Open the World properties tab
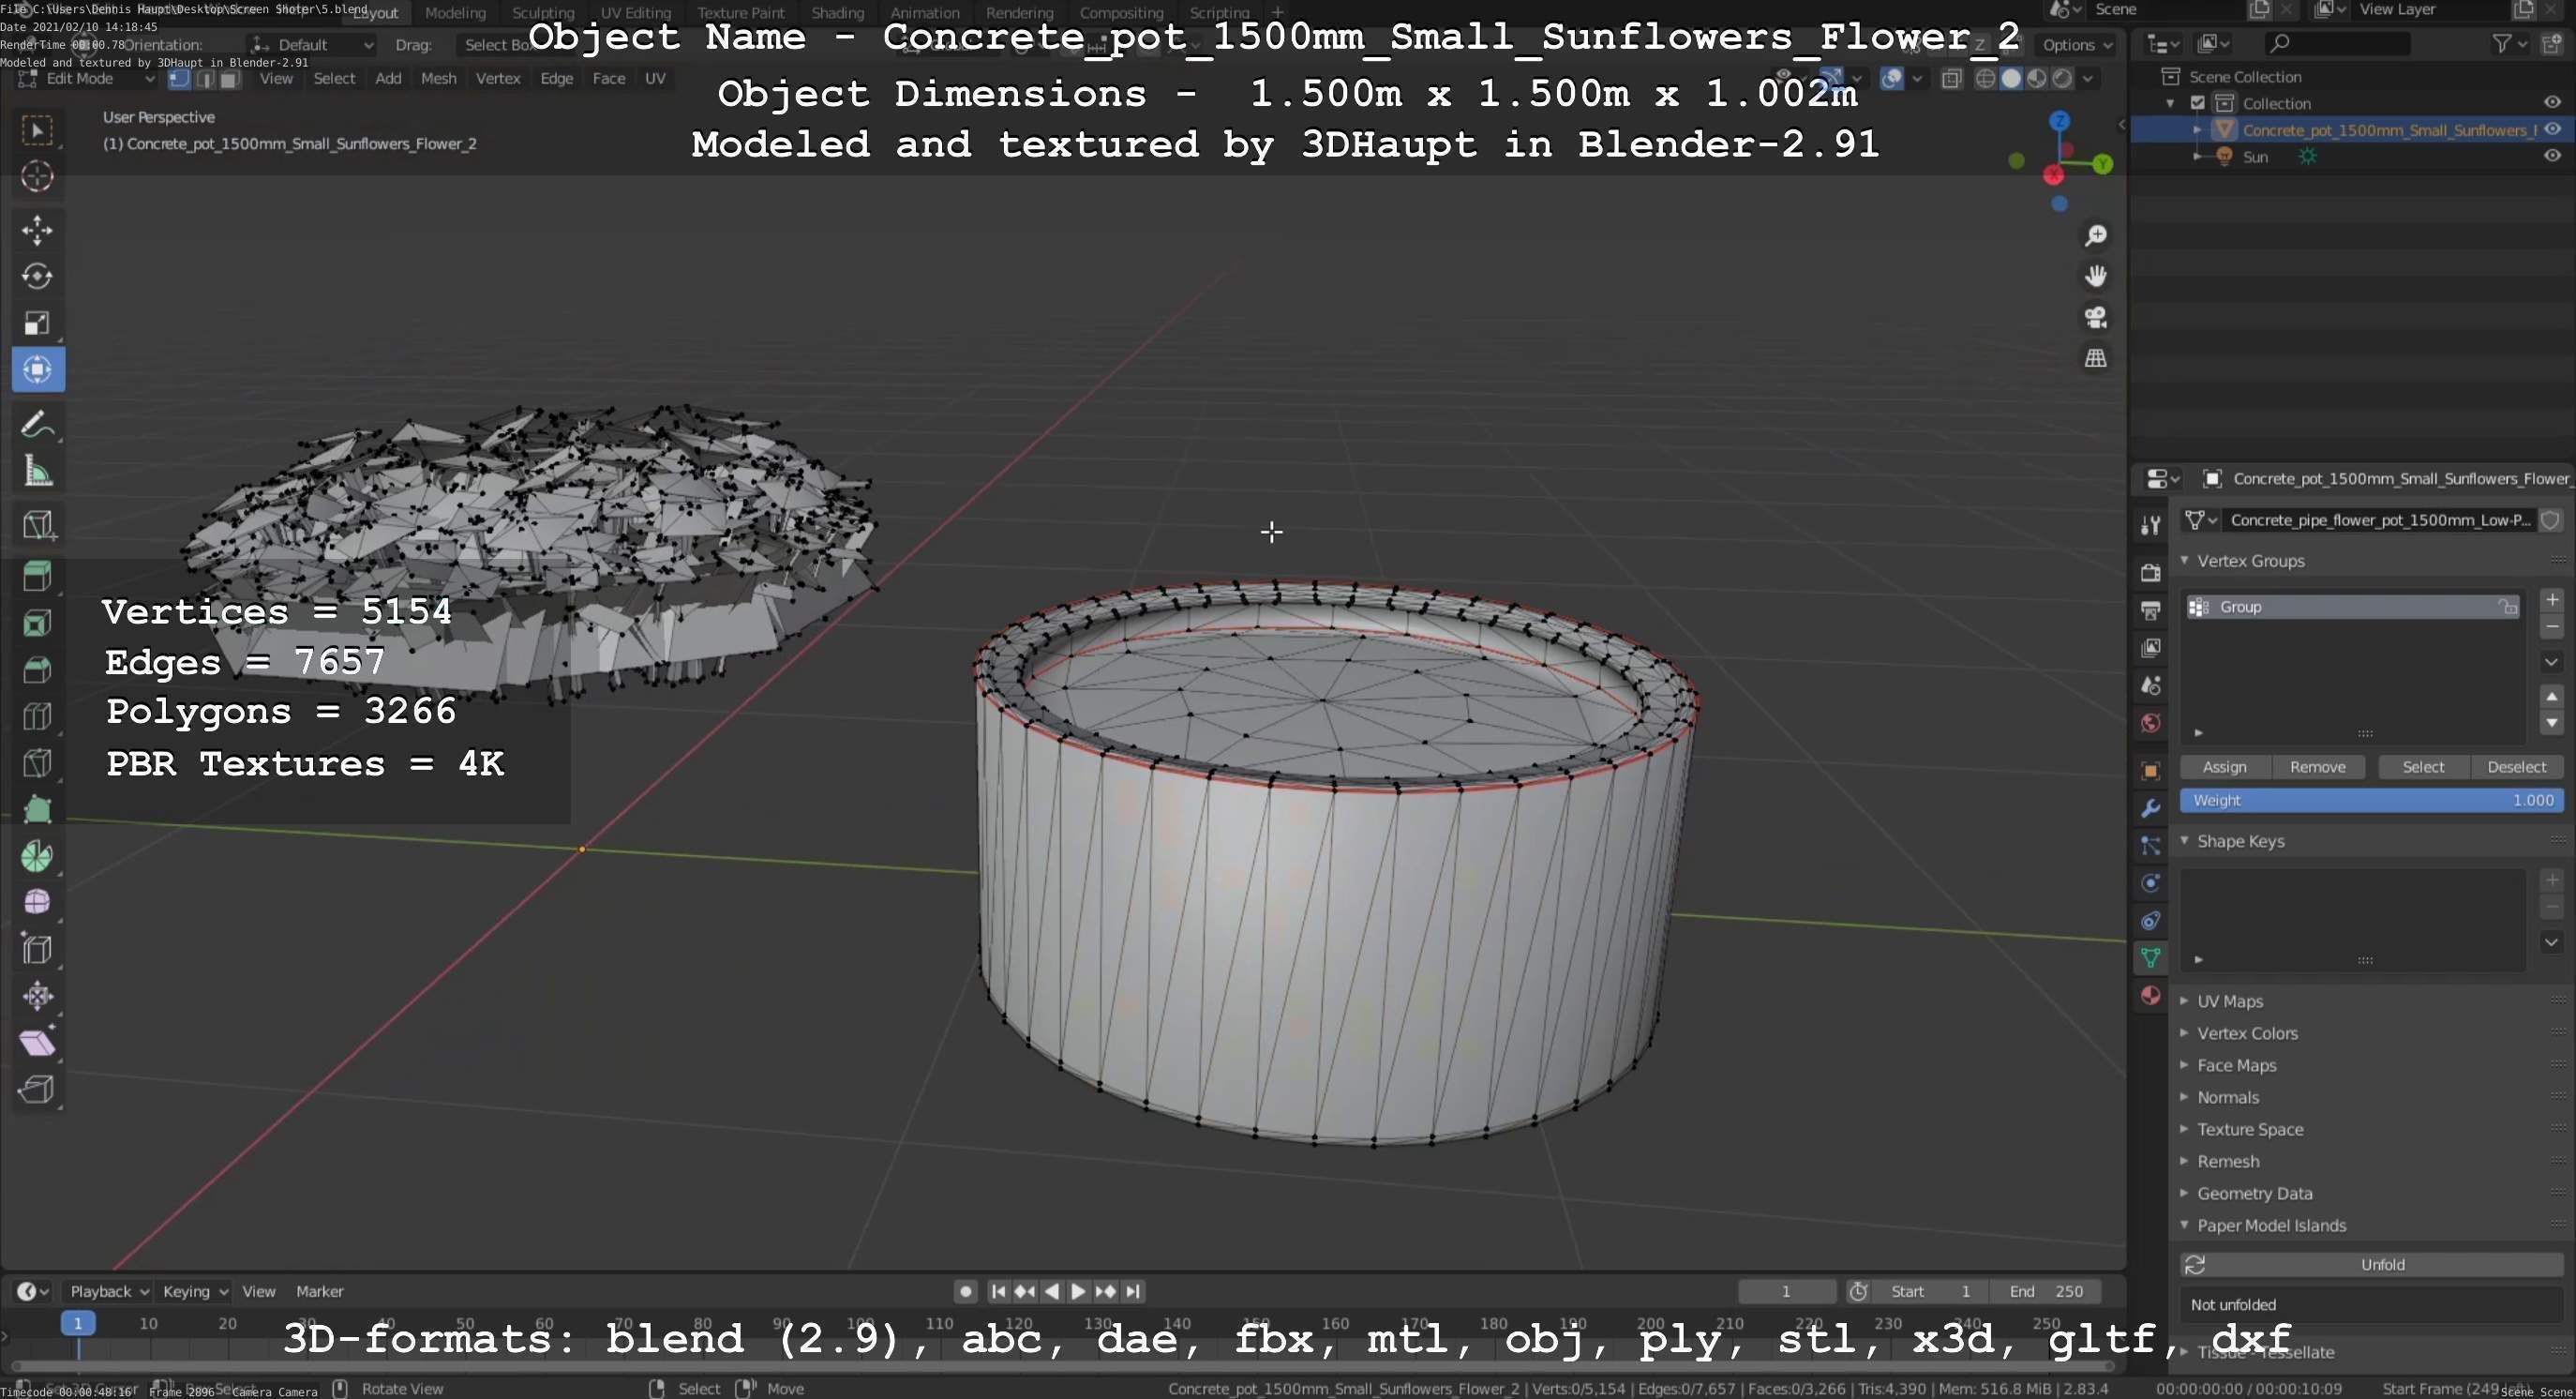This screenshot has height=1399, width=2576. [x=2150, y=723]
